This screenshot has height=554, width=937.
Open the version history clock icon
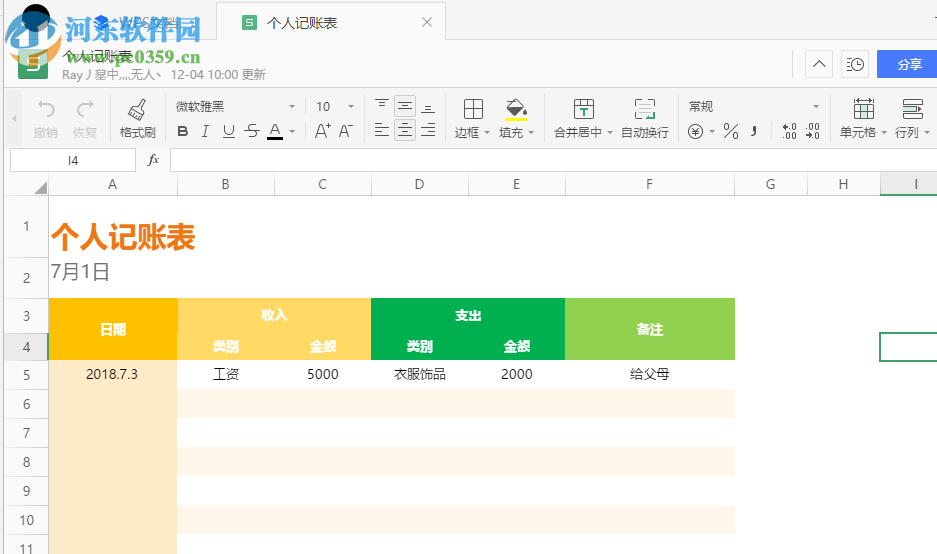click(855, 64)
